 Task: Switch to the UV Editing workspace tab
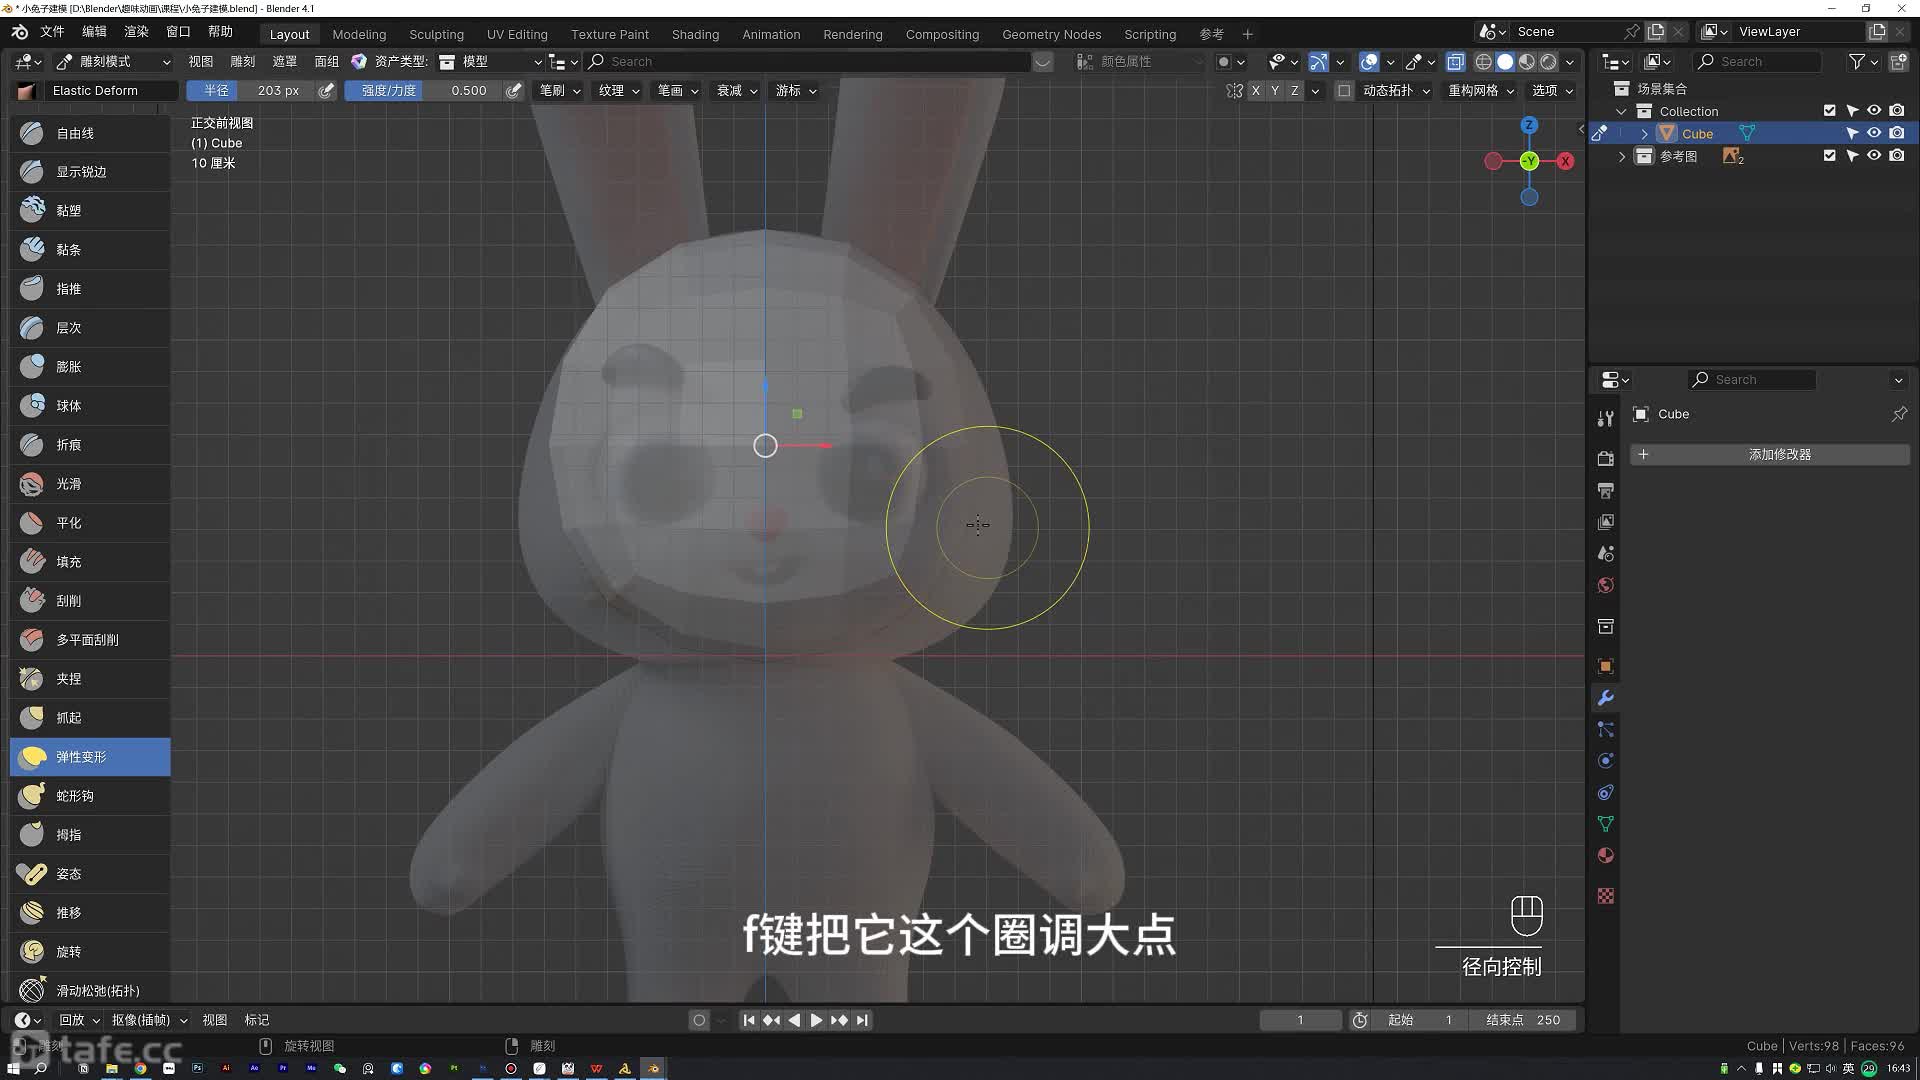[517, 34]
